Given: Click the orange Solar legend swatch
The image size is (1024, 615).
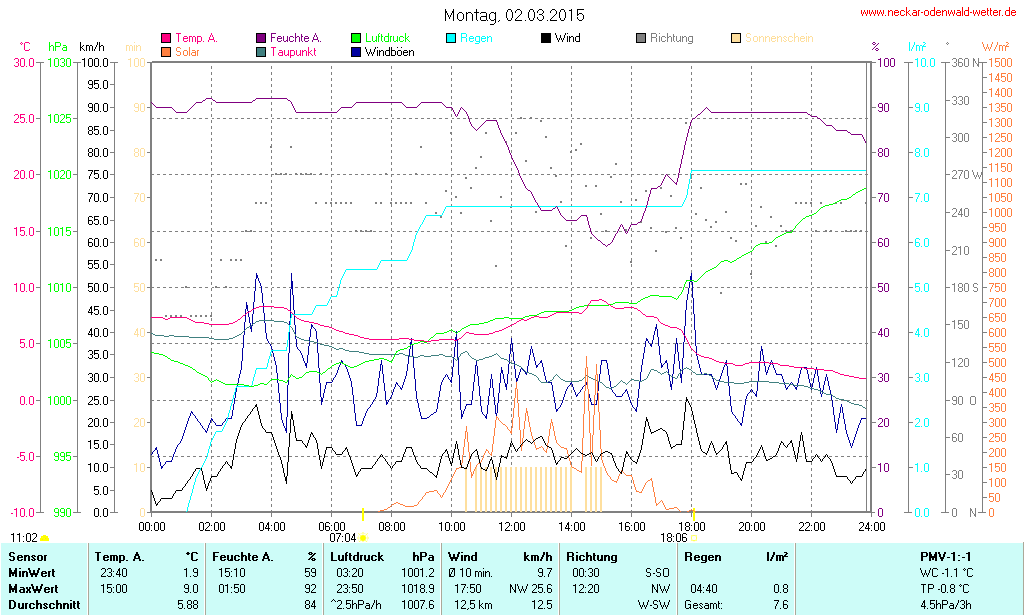Looking at the screenshot, I should point(166,51).
